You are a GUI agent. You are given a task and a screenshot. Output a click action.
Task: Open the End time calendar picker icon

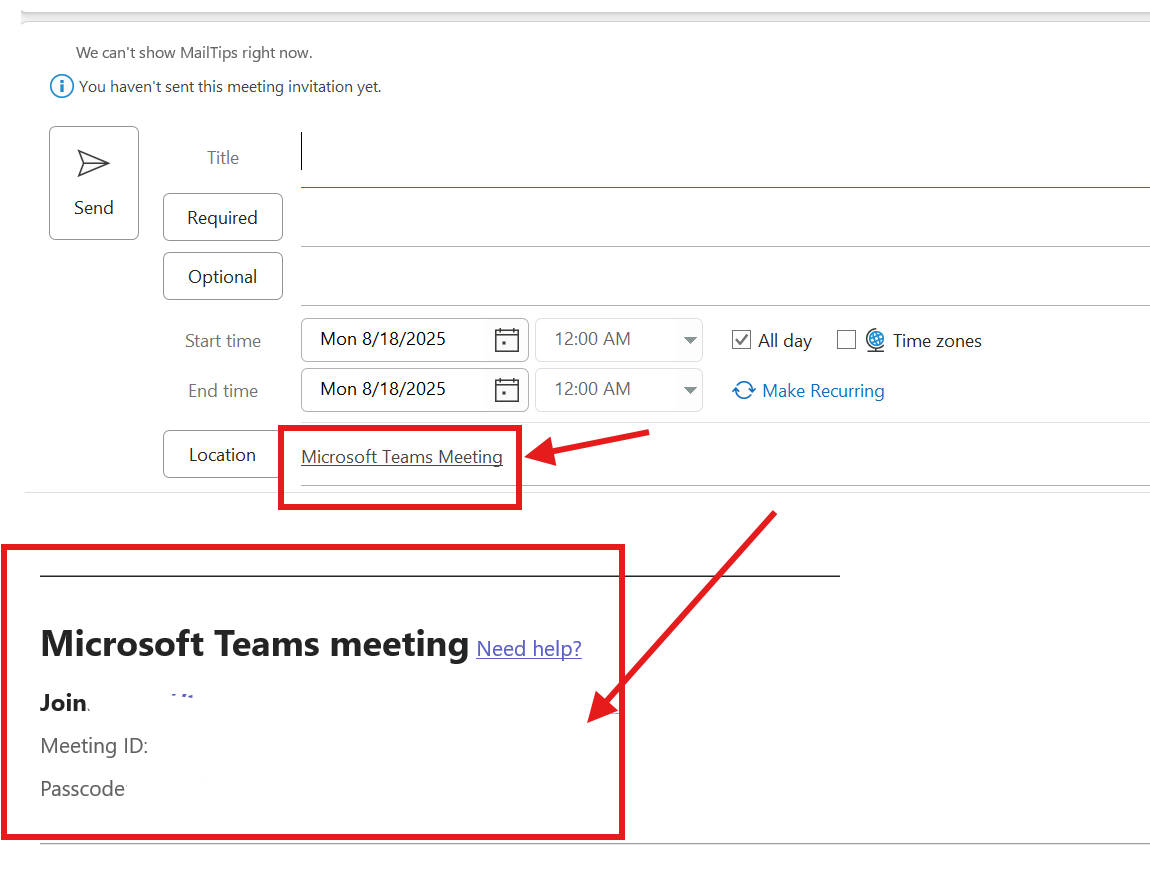(506, 390)
